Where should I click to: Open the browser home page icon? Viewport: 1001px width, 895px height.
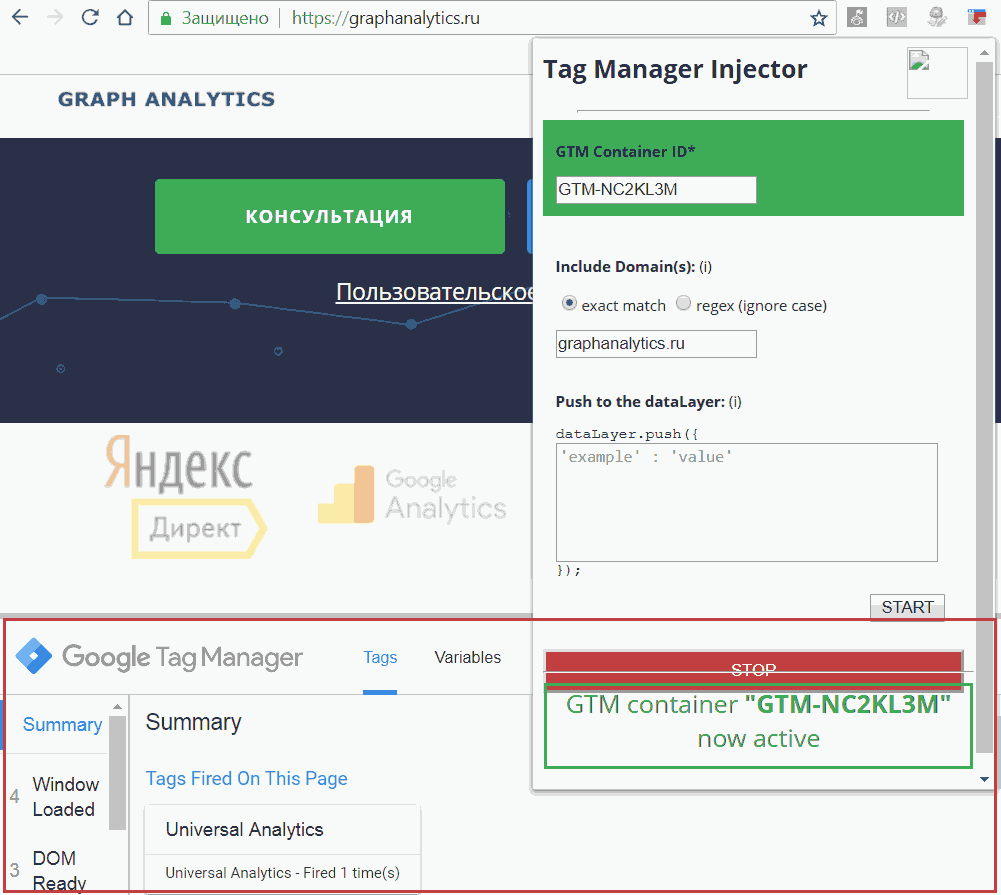(x=125, y=17)
